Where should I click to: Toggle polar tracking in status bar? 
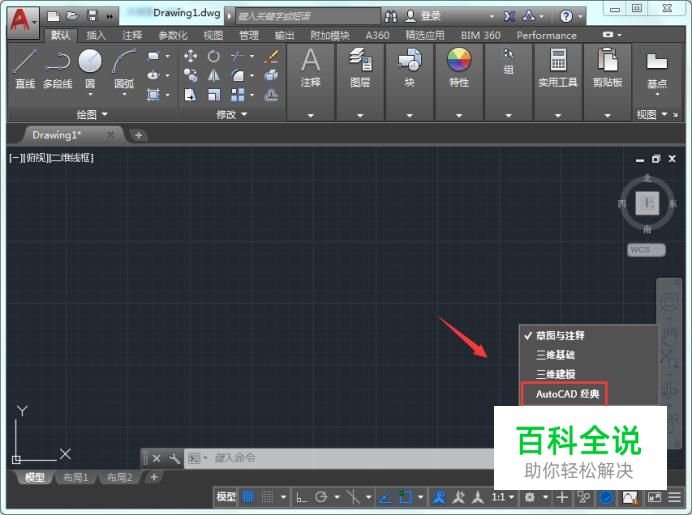click(321, 497)
